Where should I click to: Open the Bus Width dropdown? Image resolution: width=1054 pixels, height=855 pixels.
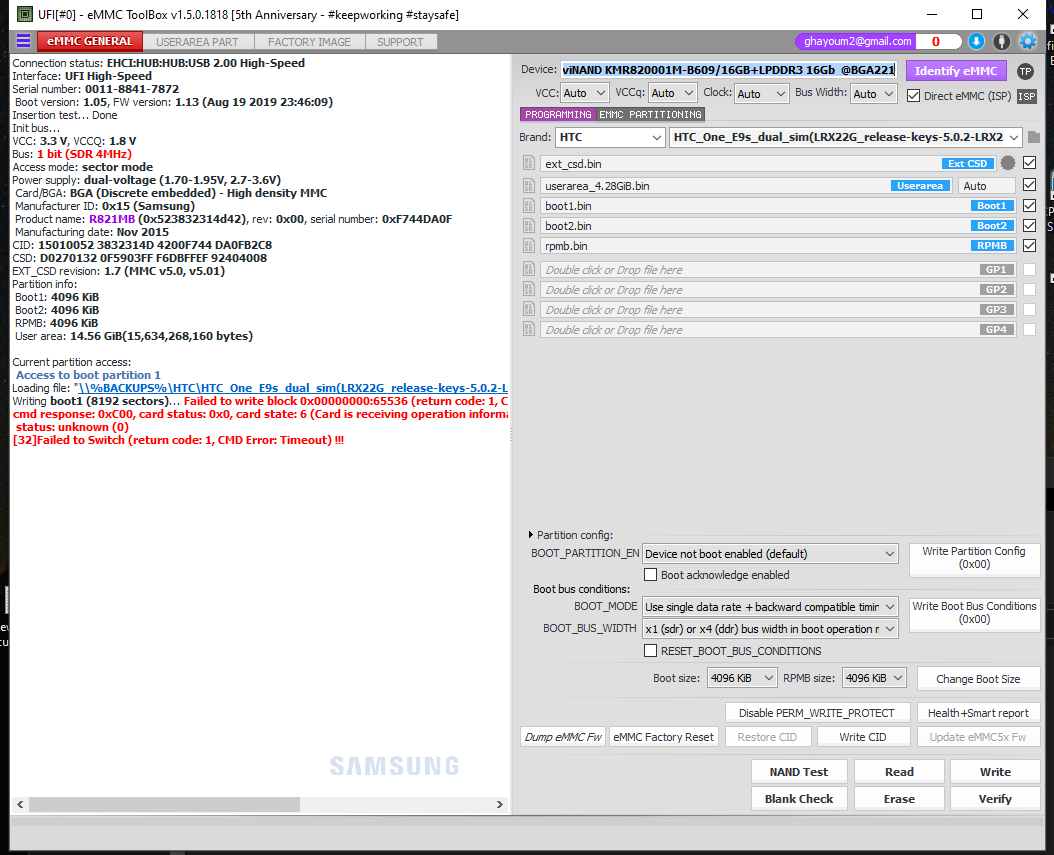(x=874, y=93)
